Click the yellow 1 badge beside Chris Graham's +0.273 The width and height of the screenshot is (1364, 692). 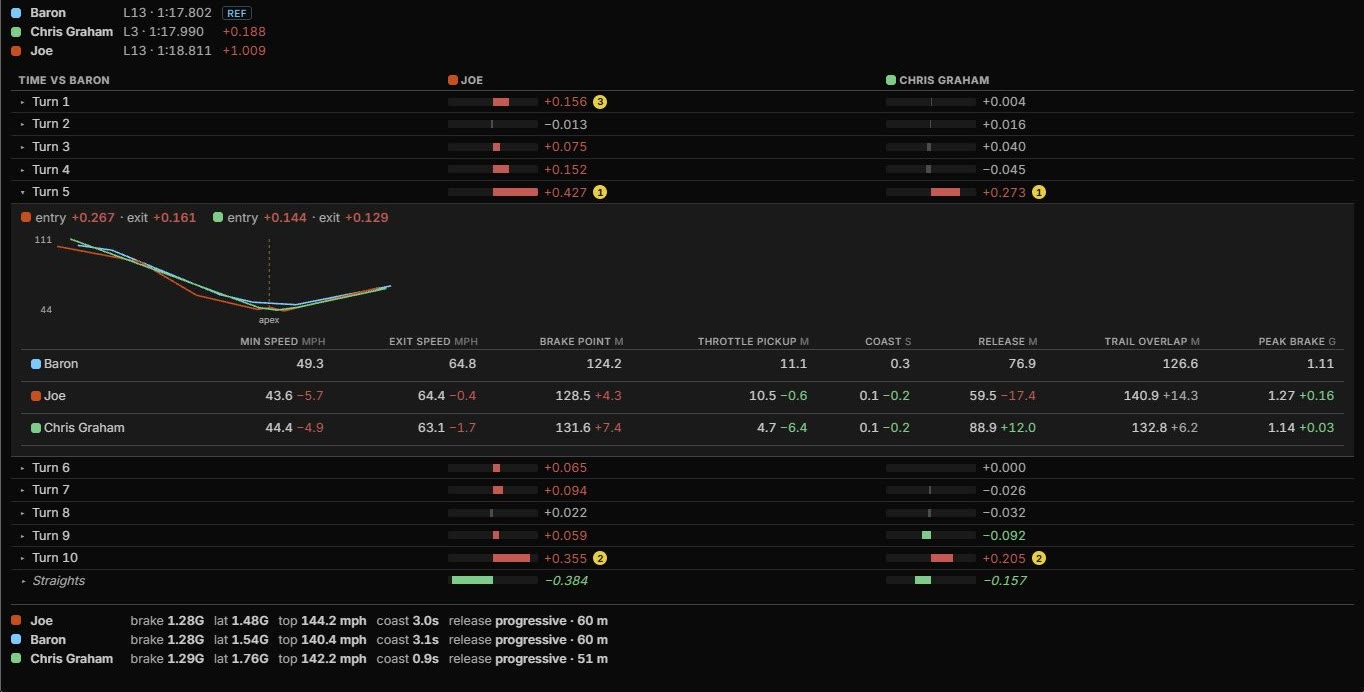[x=1039, y=192]
